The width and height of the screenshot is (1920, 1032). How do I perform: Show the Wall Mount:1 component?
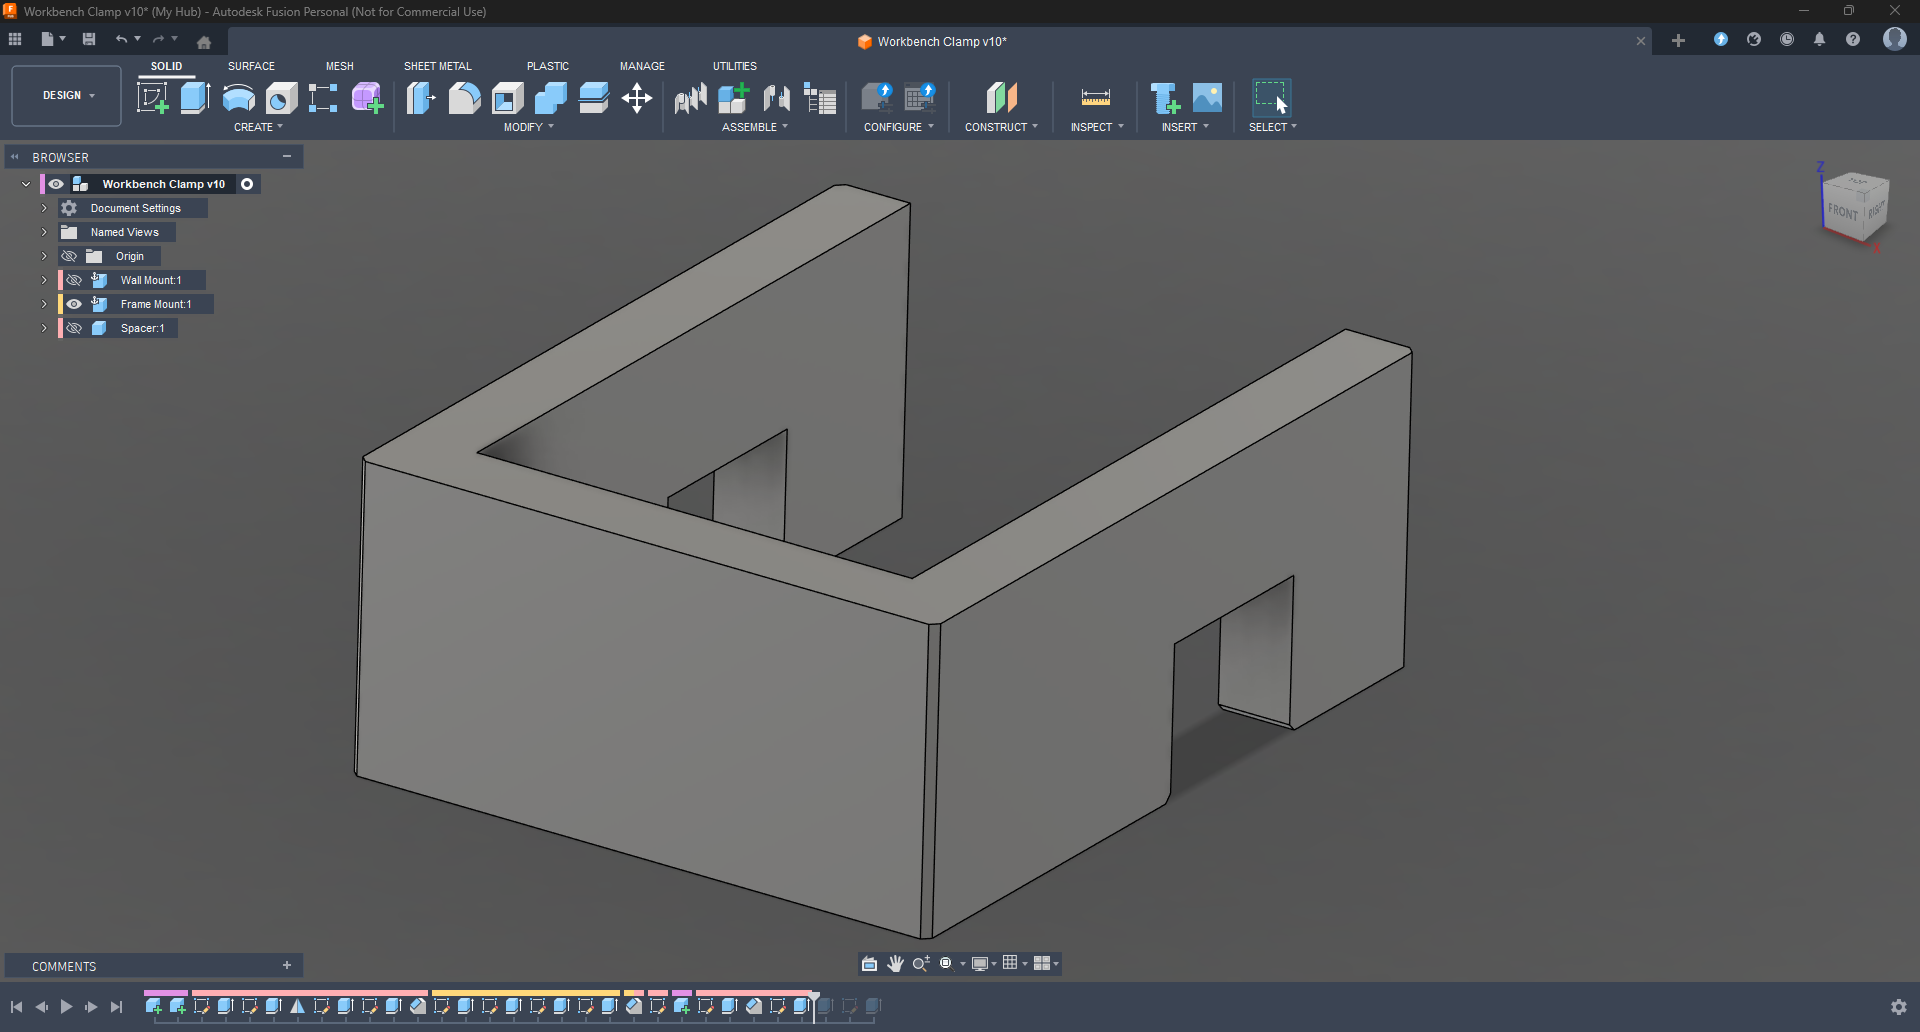point(74,280)
